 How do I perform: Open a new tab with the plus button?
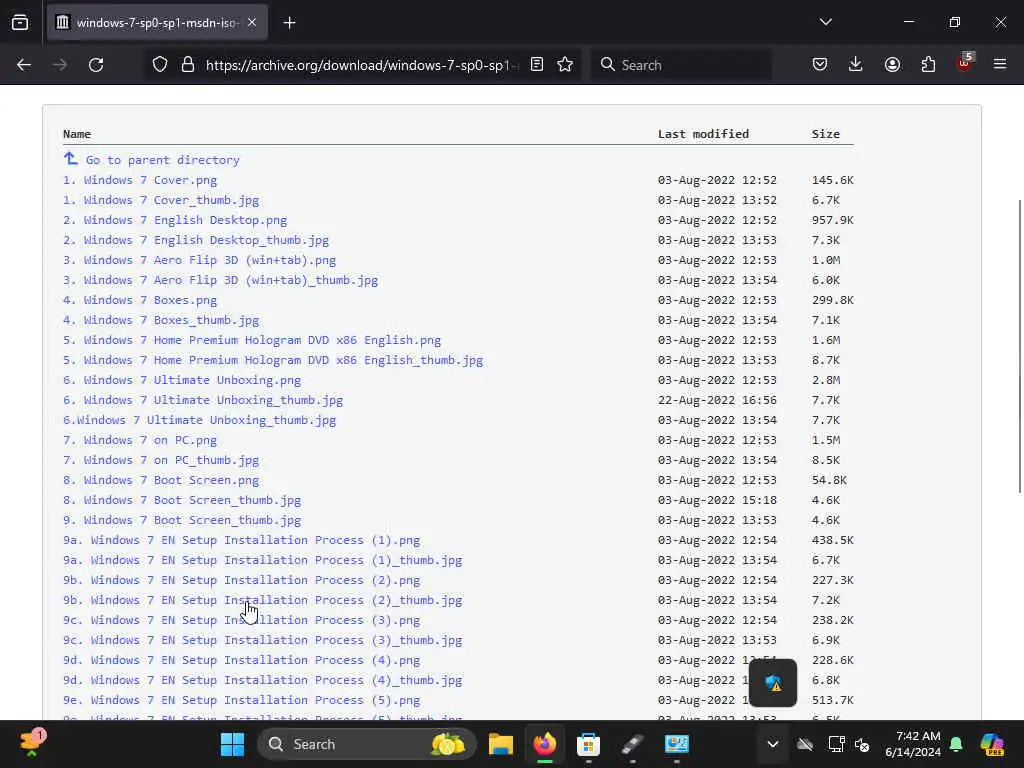click(289, 23)
